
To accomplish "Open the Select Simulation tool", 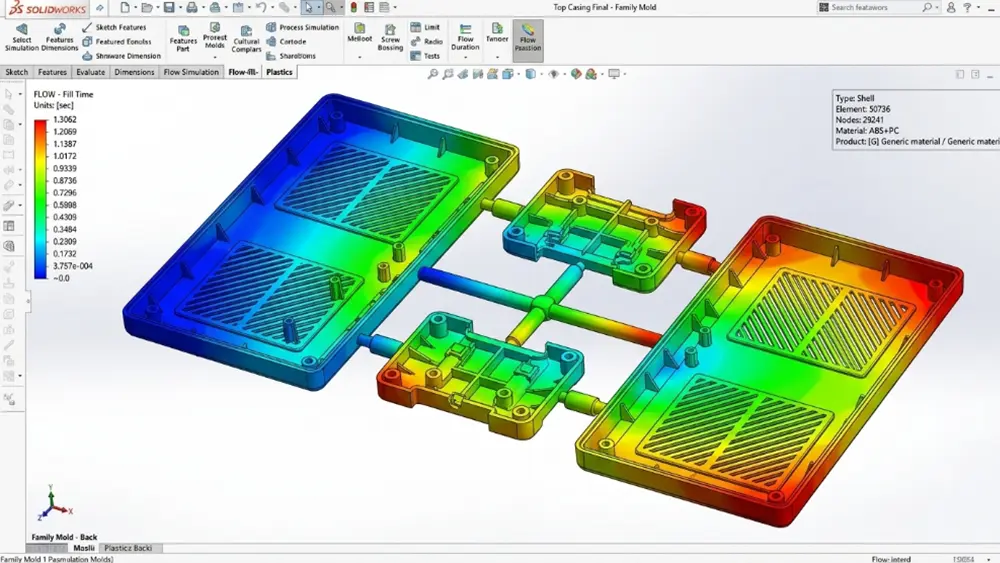I will point(22,38).
